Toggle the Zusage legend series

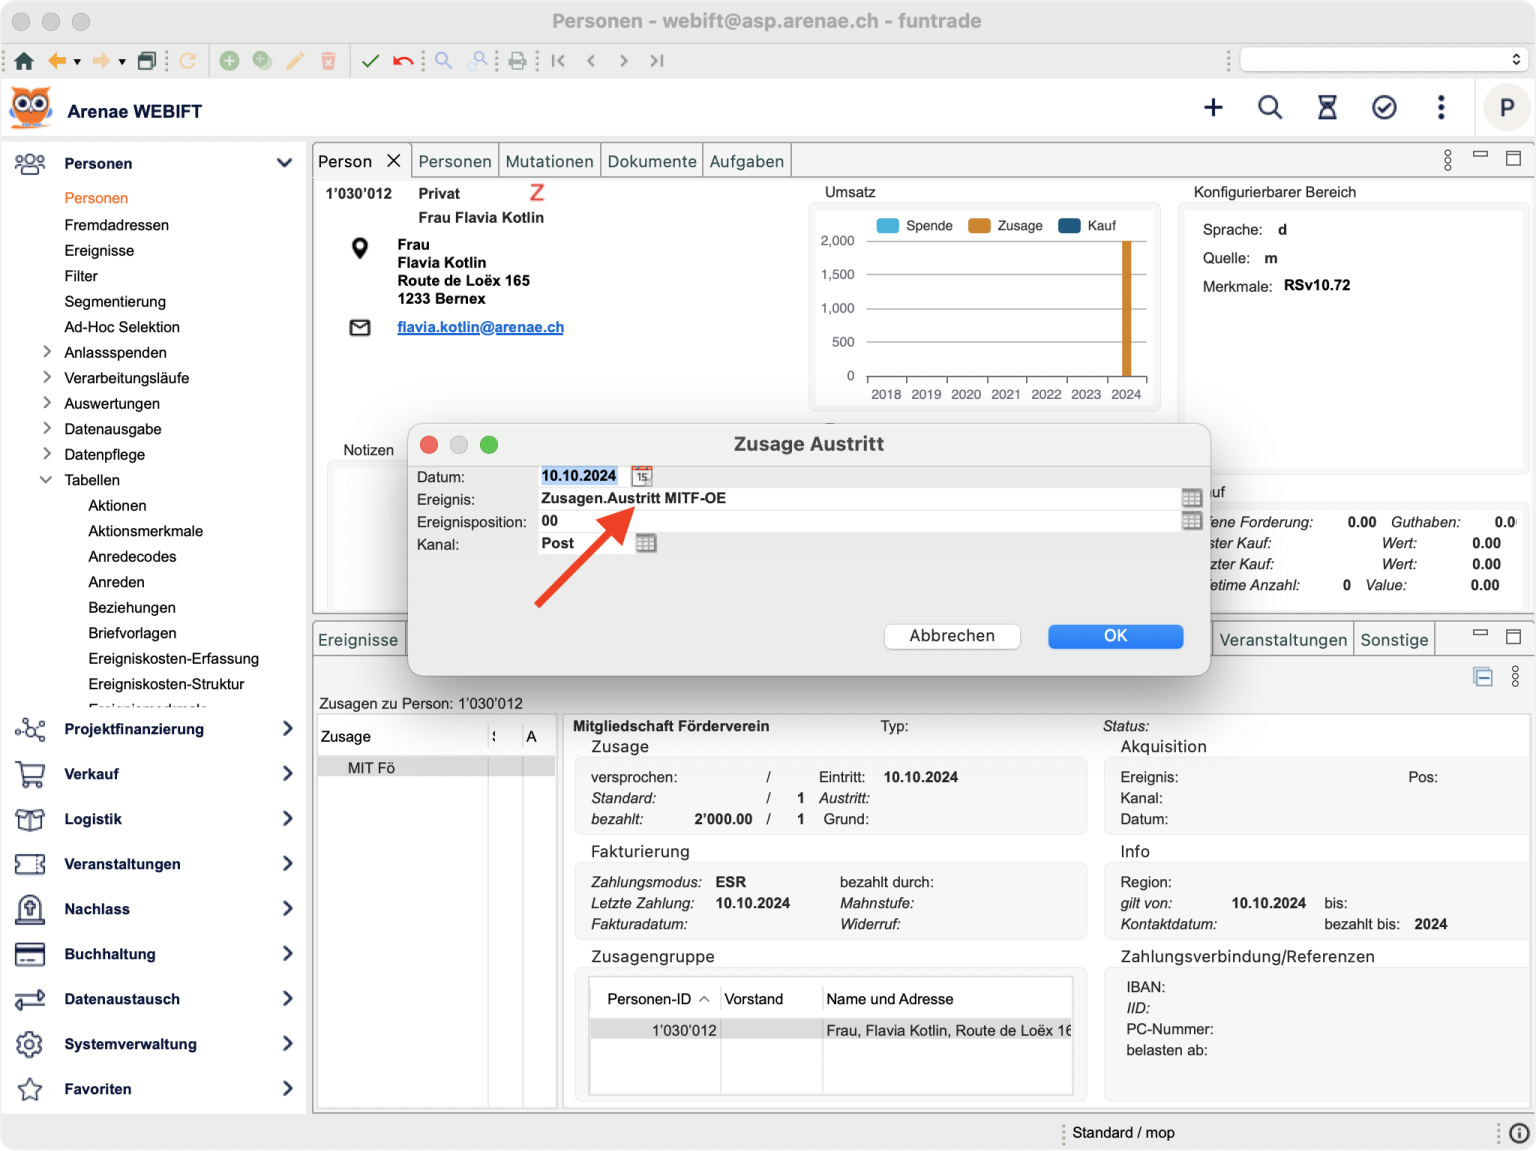[x=1006, y=226]
